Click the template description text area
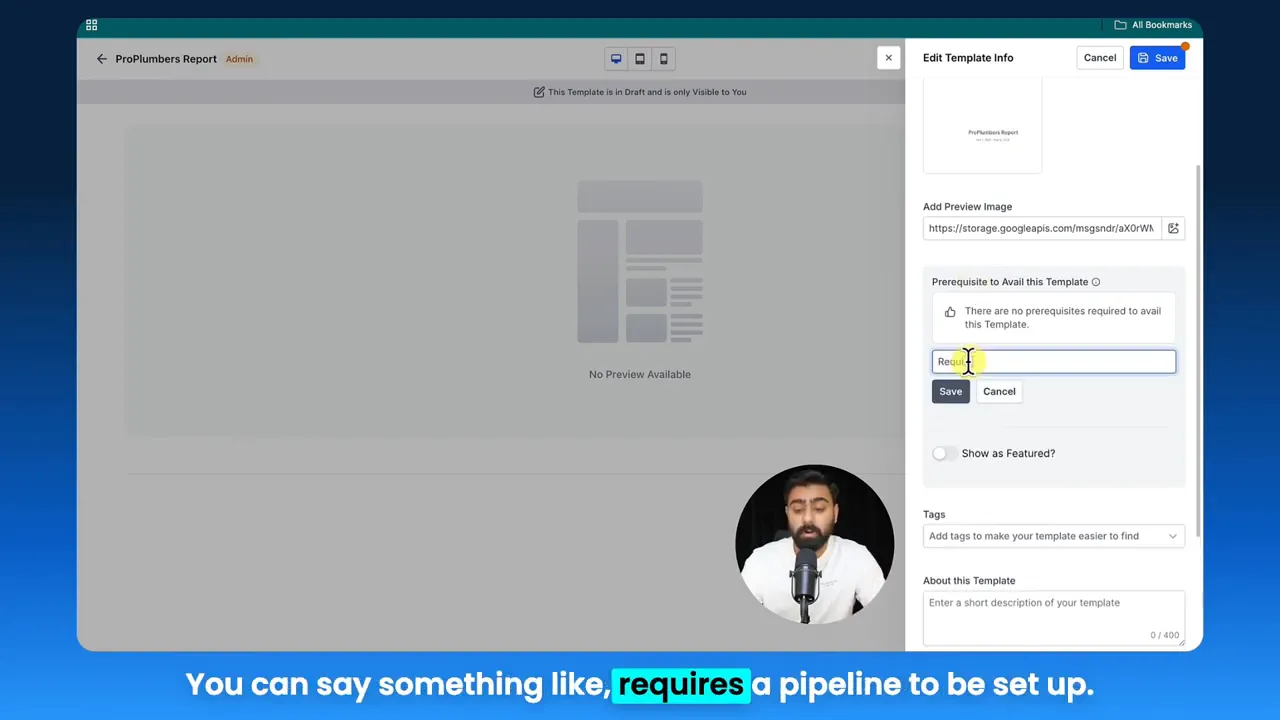The image size is (1280, 720). pos(1053,612)
